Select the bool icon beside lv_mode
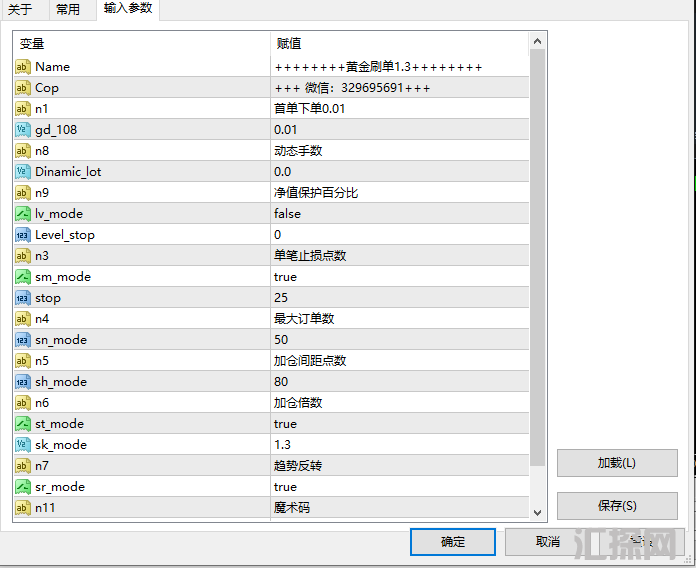This screenshot has height=568, width=696. (23, 214)
